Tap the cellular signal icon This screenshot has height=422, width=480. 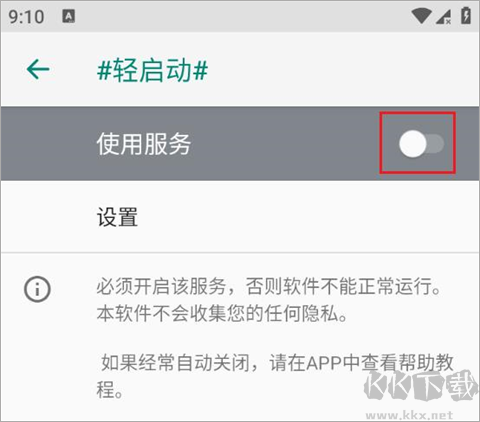tap(444, 17)
